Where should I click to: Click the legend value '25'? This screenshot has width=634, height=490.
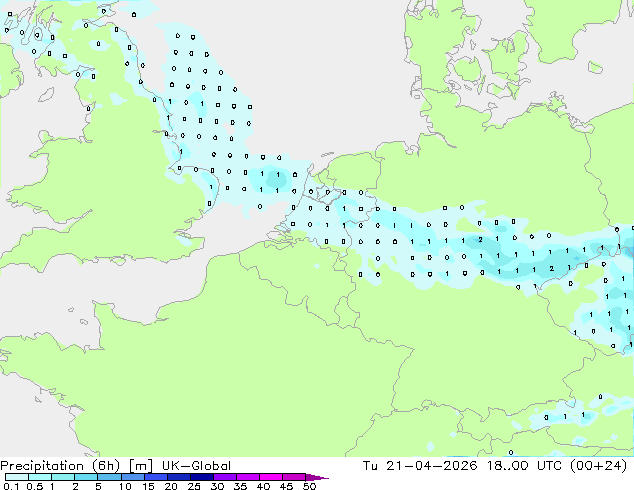(x=194, y=486)
